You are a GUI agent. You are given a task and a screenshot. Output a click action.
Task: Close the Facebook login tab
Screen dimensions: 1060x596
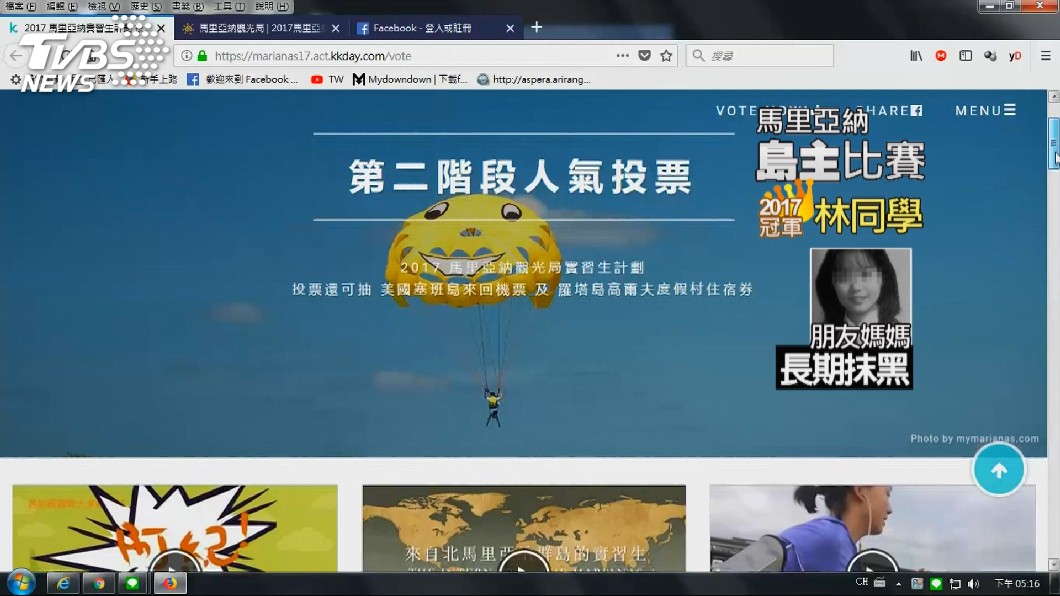(510, 28)
